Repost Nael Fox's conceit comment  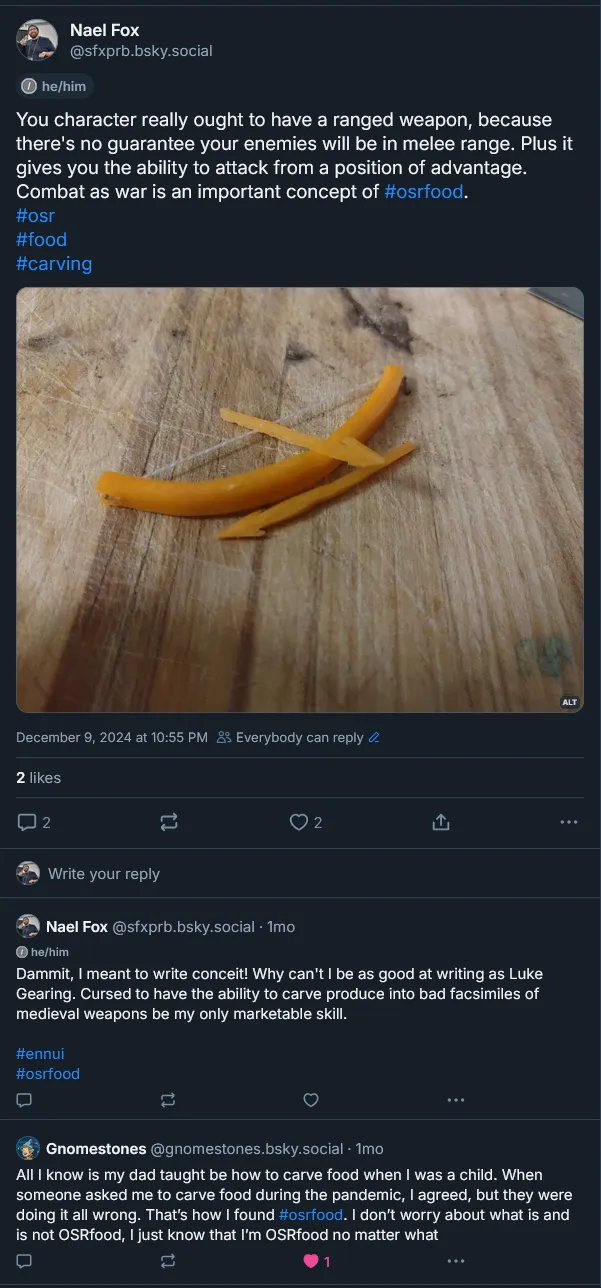[x=168, y=1100]
